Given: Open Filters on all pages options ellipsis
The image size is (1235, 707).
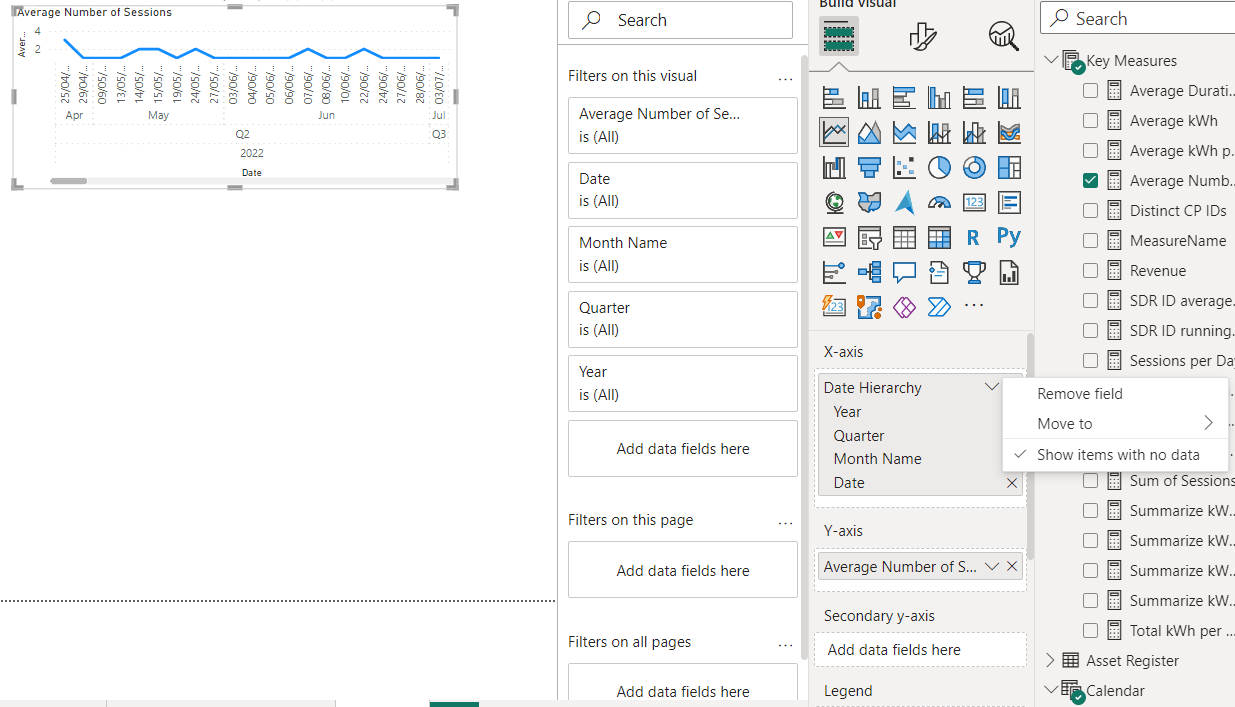Looking at the screenshot, I should pos(785,643).
